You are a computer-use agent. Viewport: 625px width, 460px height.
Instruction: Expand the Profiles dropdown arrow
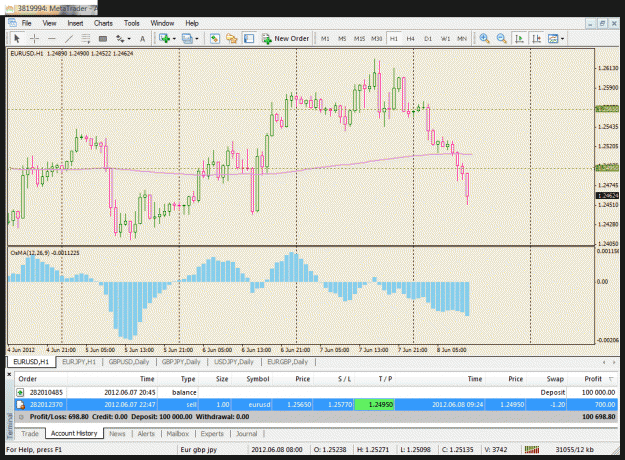coord(197,39)
